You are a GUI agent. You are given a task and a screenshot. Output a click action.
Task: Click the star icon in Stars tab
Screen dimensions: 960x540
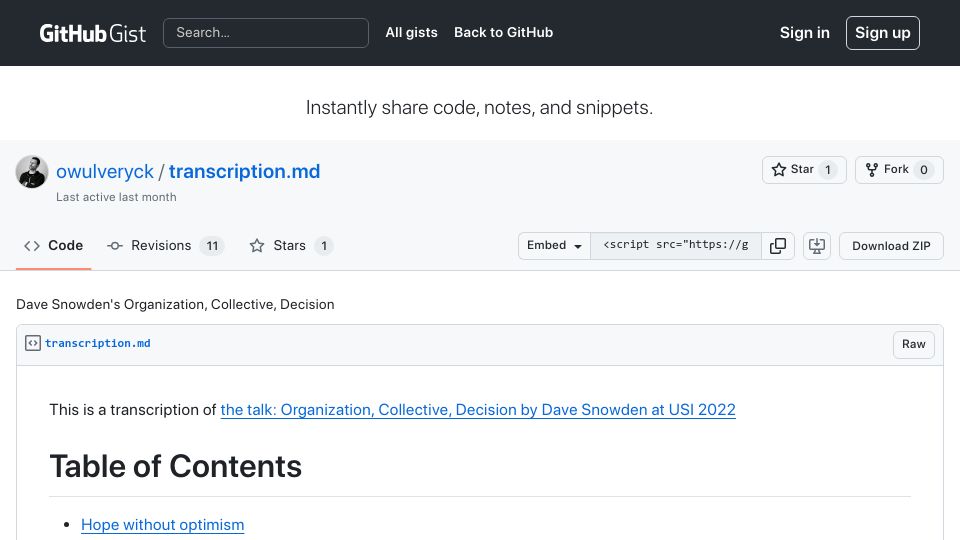pyautogui.click(x=257, y=246)
